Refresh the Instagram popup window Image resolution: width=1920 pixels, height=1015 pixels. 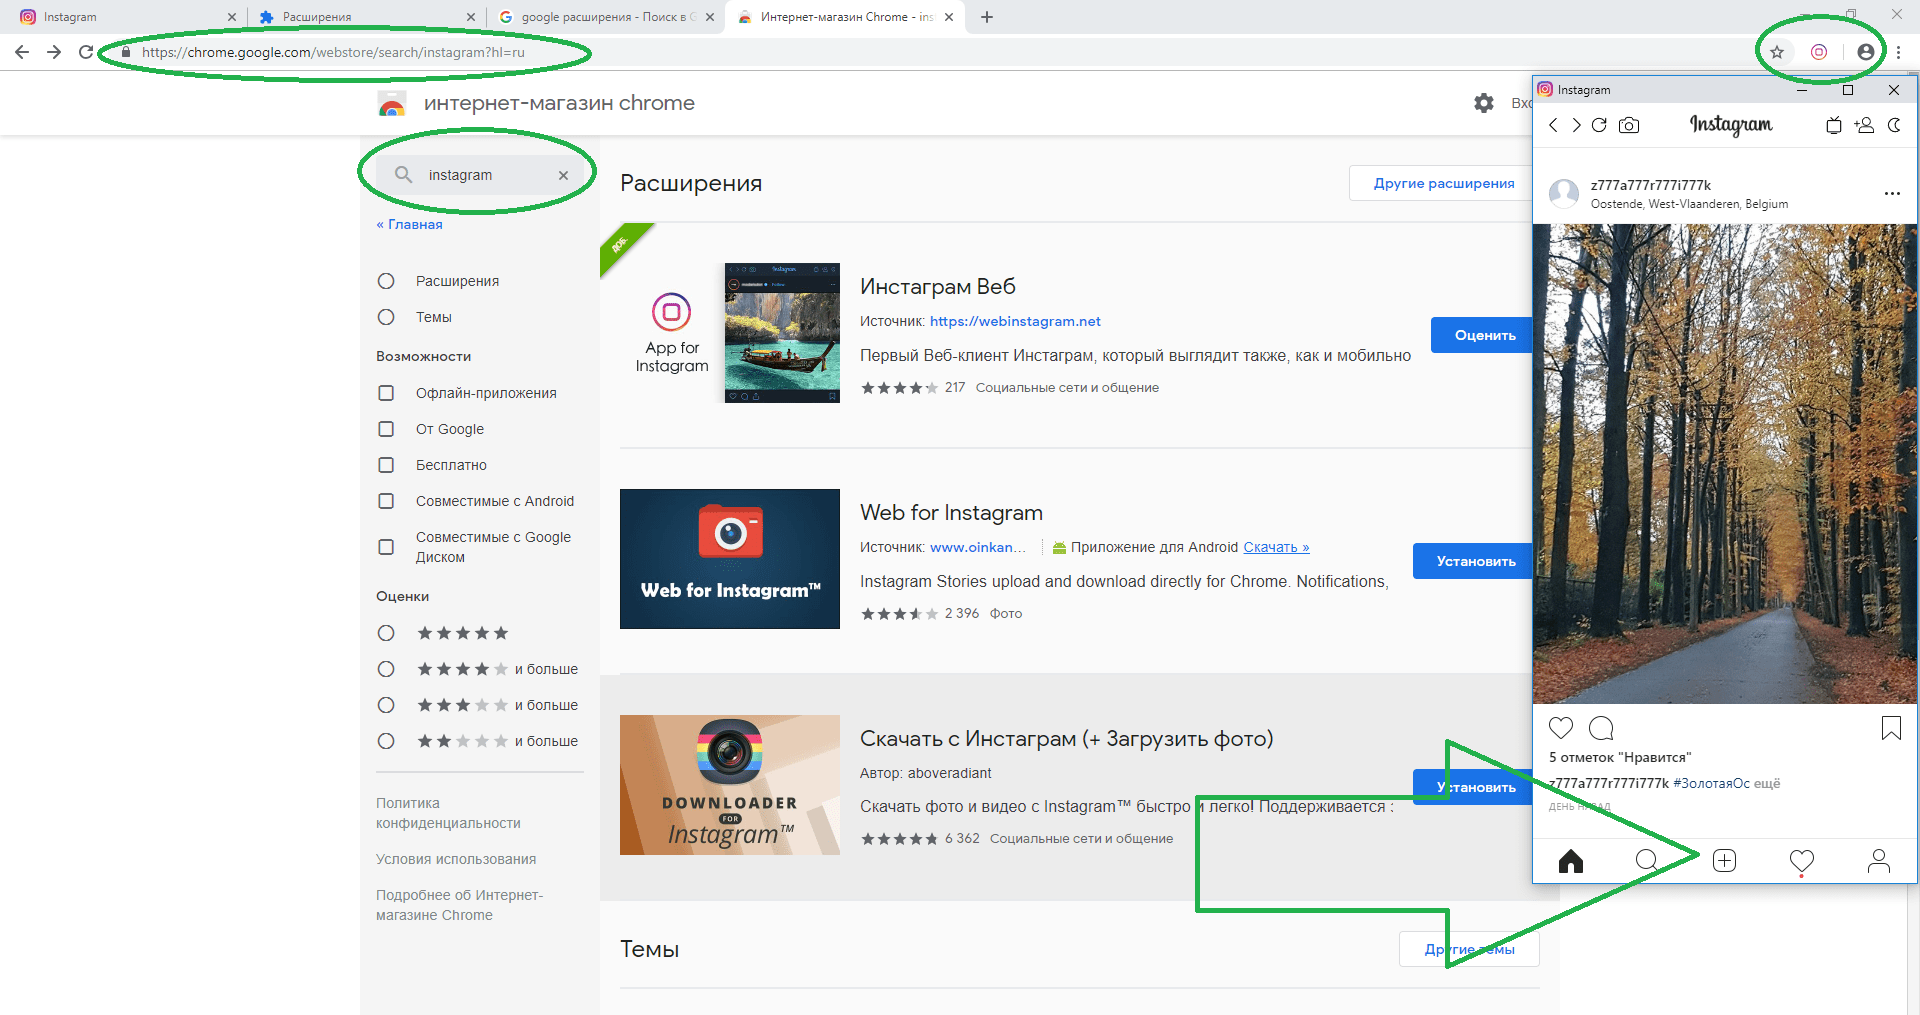tap(1599, 125)
